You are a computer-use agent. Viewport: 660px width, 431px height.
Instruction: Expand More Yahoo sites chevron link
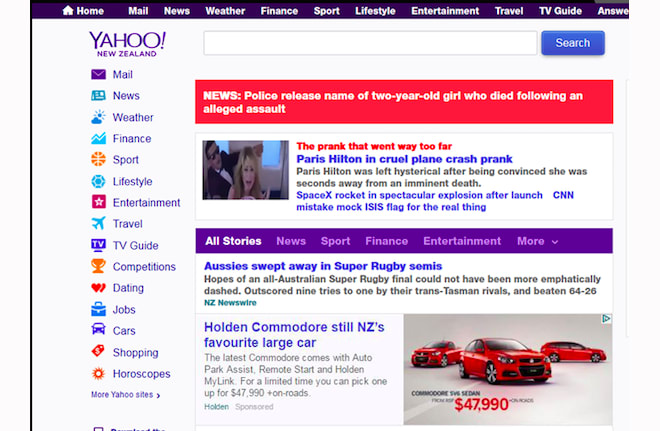pos(125,395)
